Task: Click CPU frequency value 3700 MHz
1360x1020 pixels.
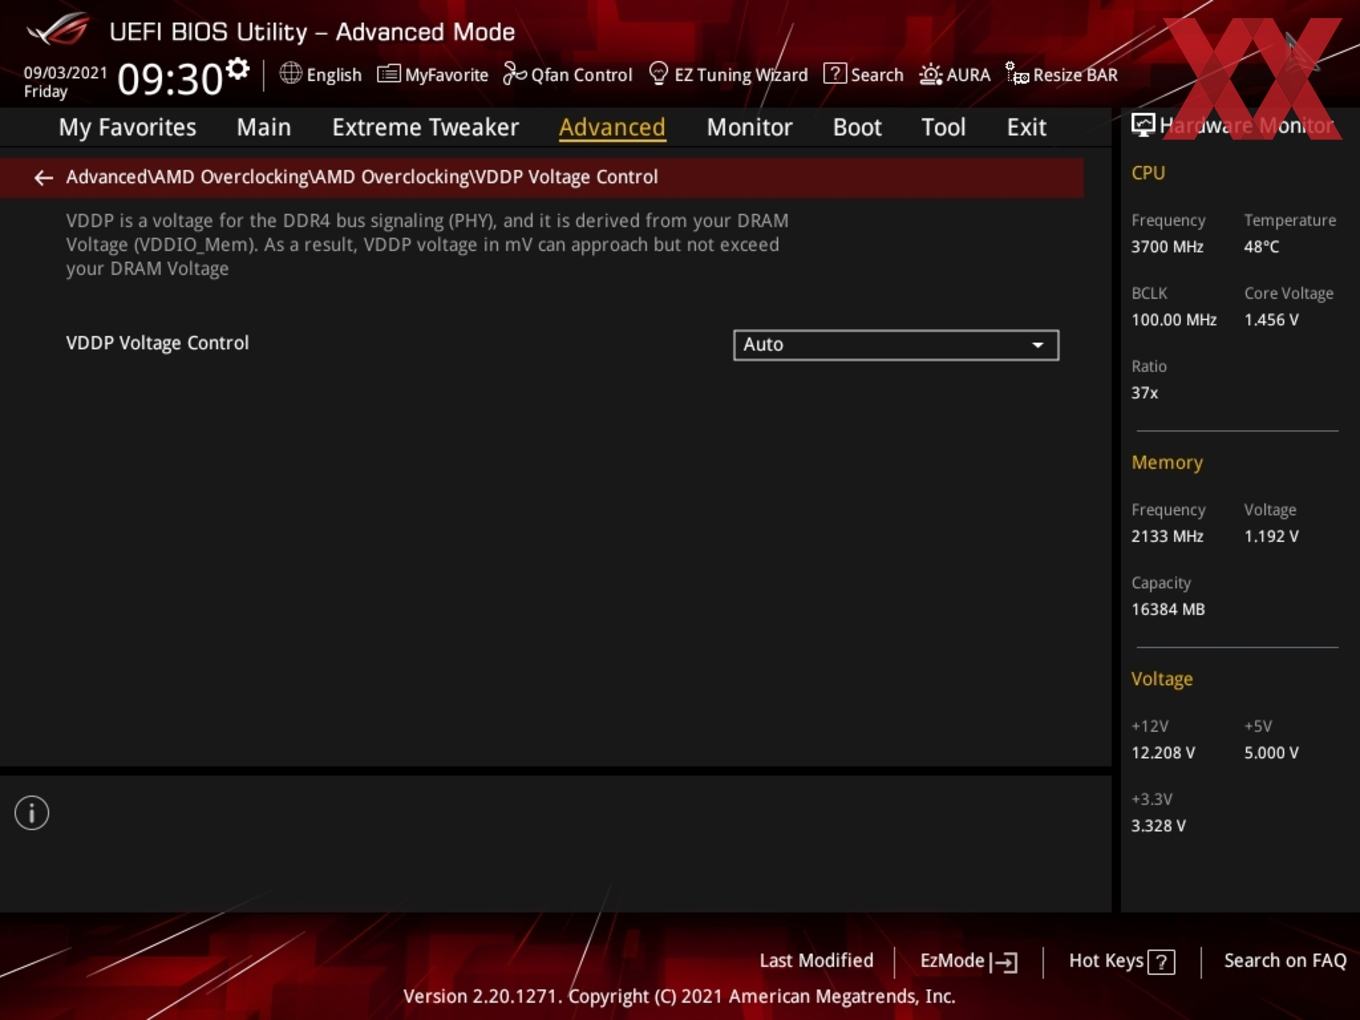Action: point(1167,247)
